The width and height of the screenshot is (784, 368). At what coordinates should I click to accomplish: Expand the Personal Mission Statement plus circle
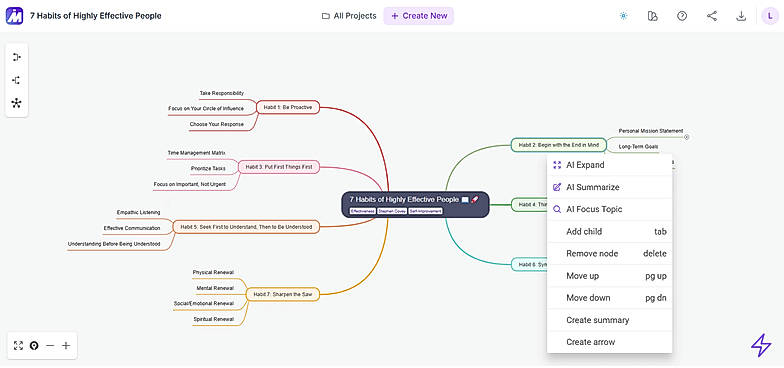686,136
